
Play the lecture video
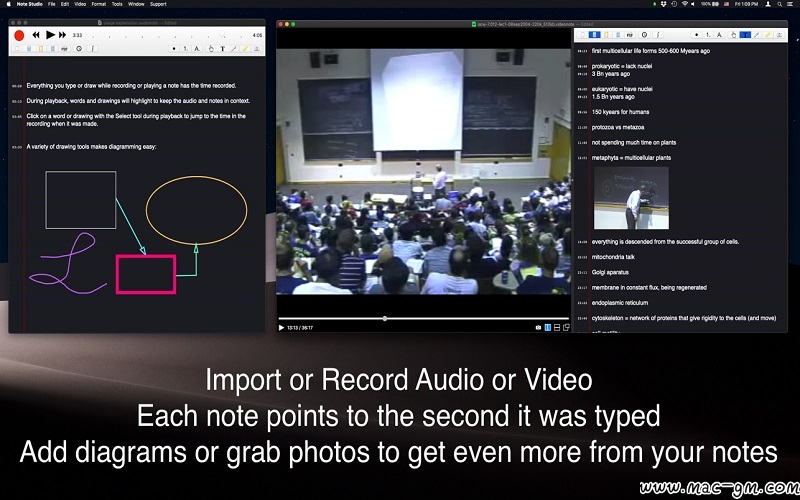coord(281,328)
